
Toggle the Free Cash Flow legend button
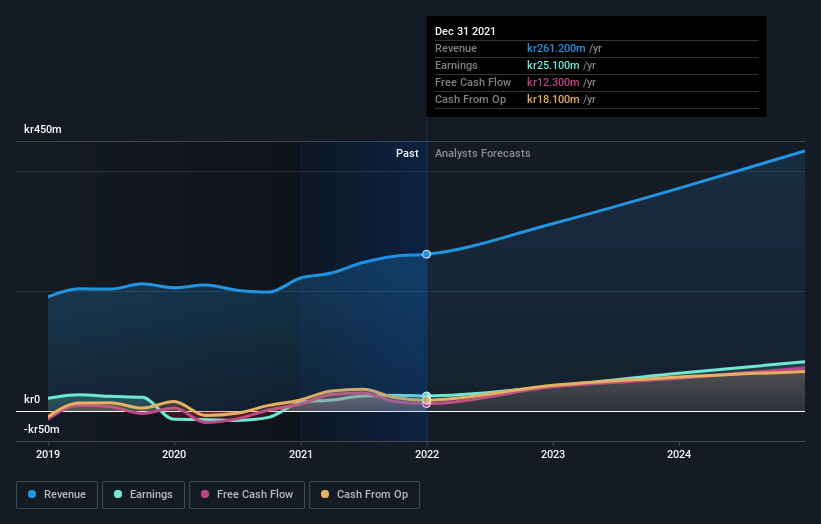pyautogui.click(x=247, y=495)
